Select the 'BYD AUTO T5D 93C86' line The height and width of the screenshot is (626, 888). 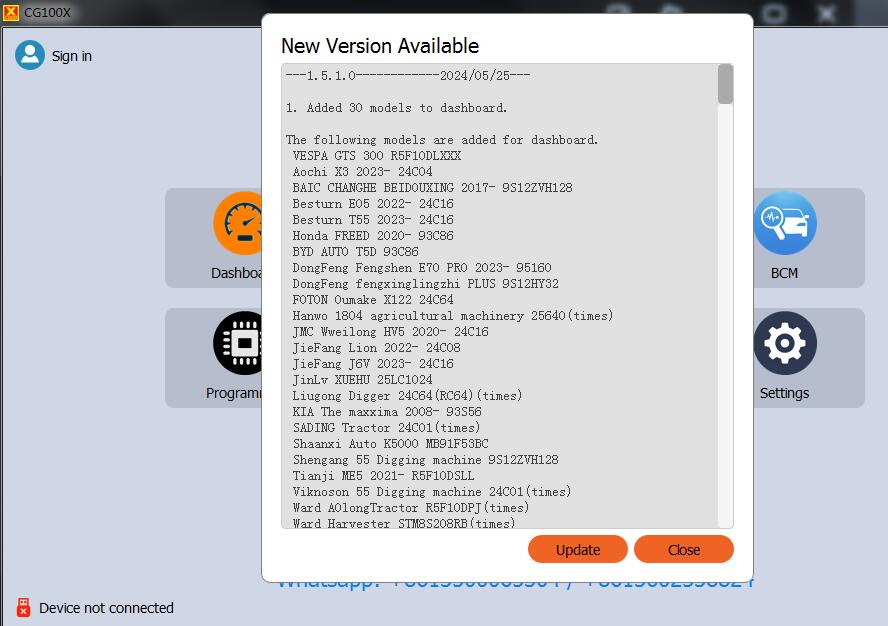click(356, 251)
